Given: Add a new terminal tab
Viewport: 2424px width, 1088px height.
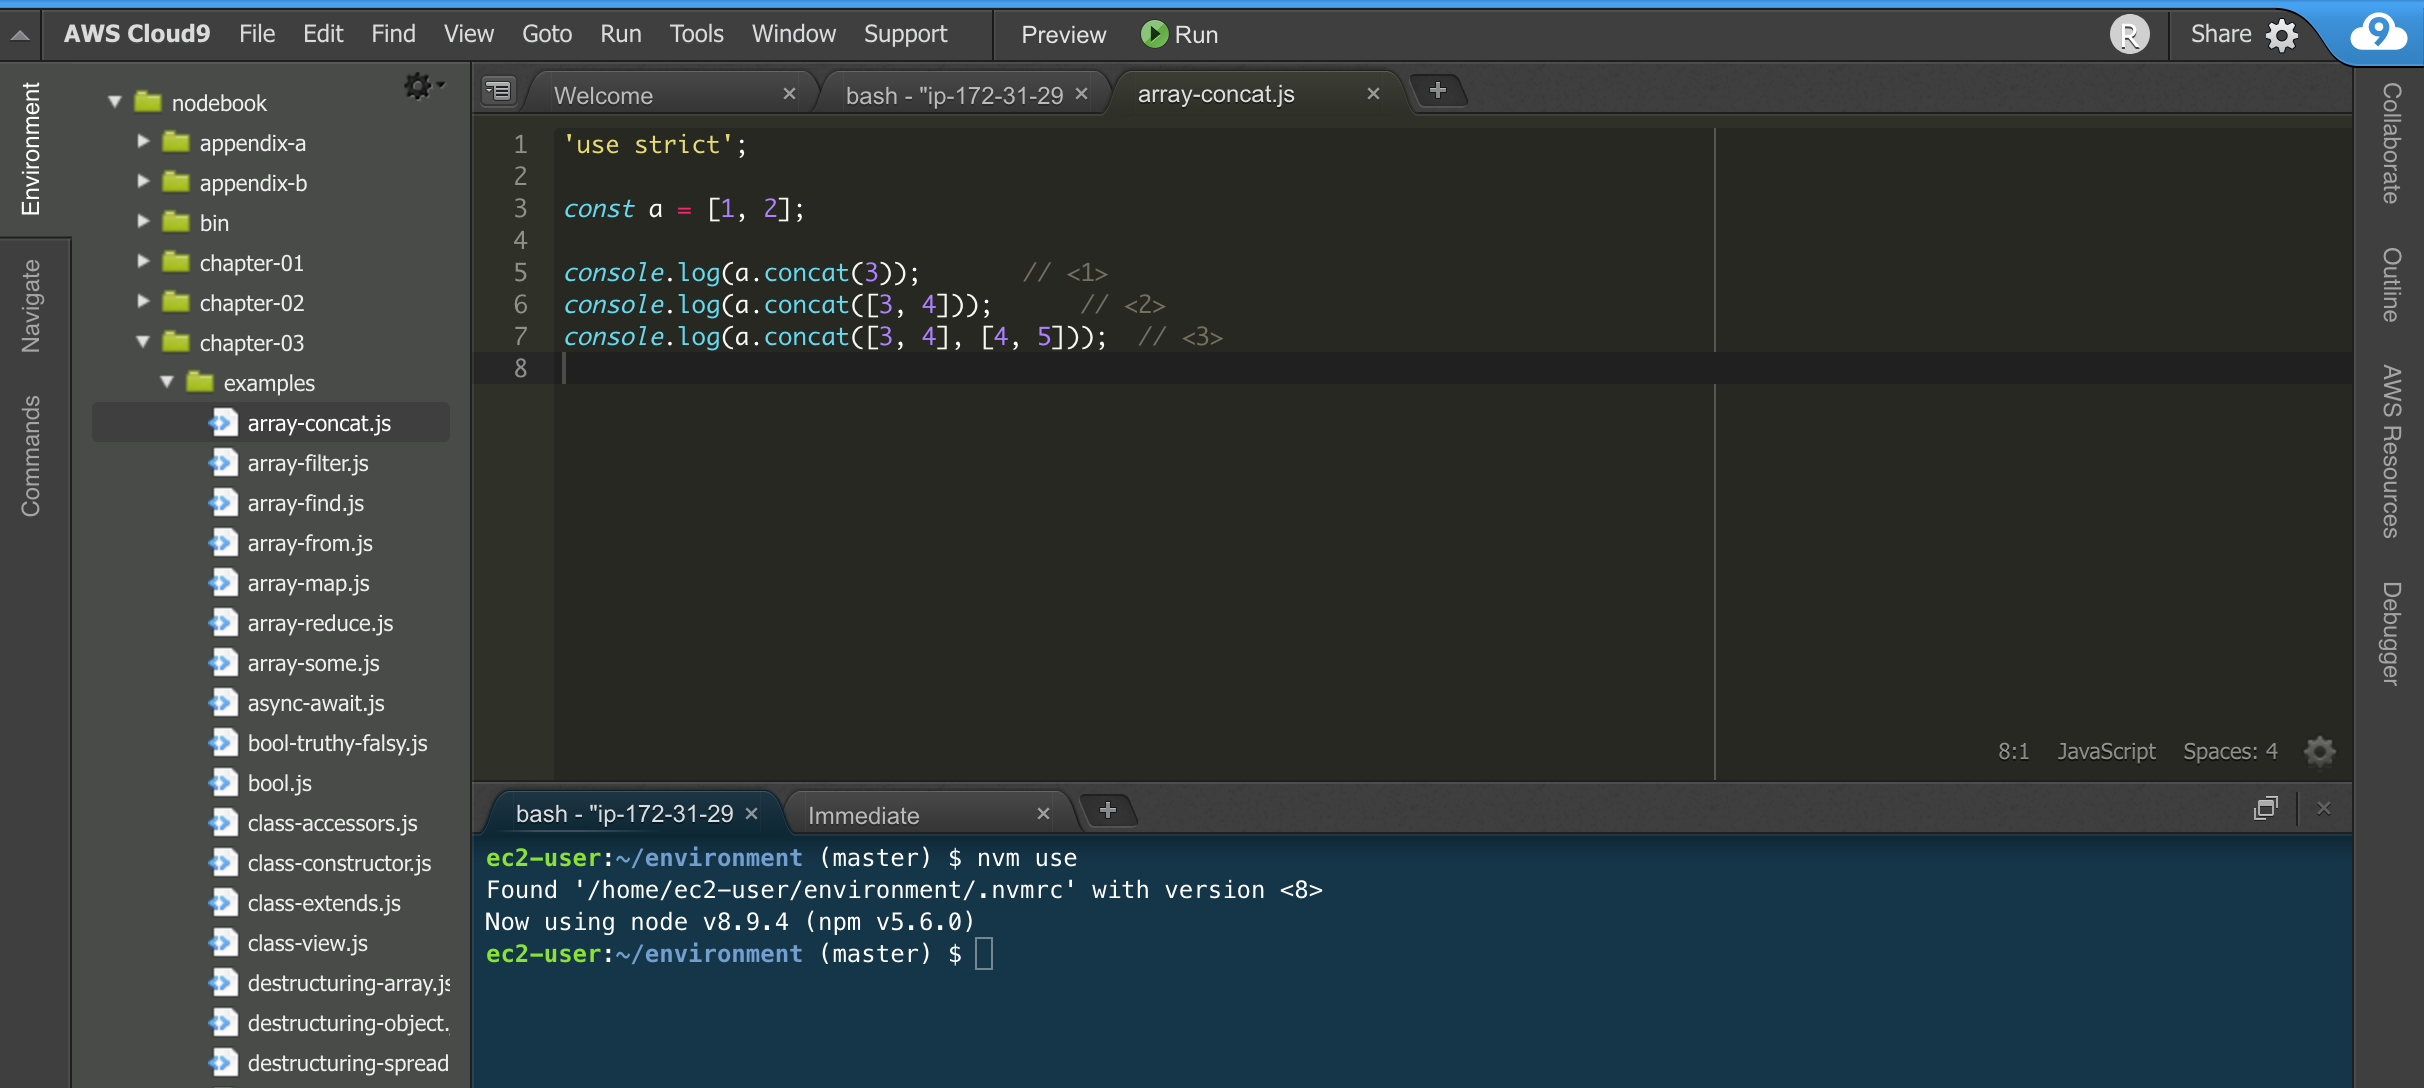Looking at the screenshot, I should tap(1107, 811).
